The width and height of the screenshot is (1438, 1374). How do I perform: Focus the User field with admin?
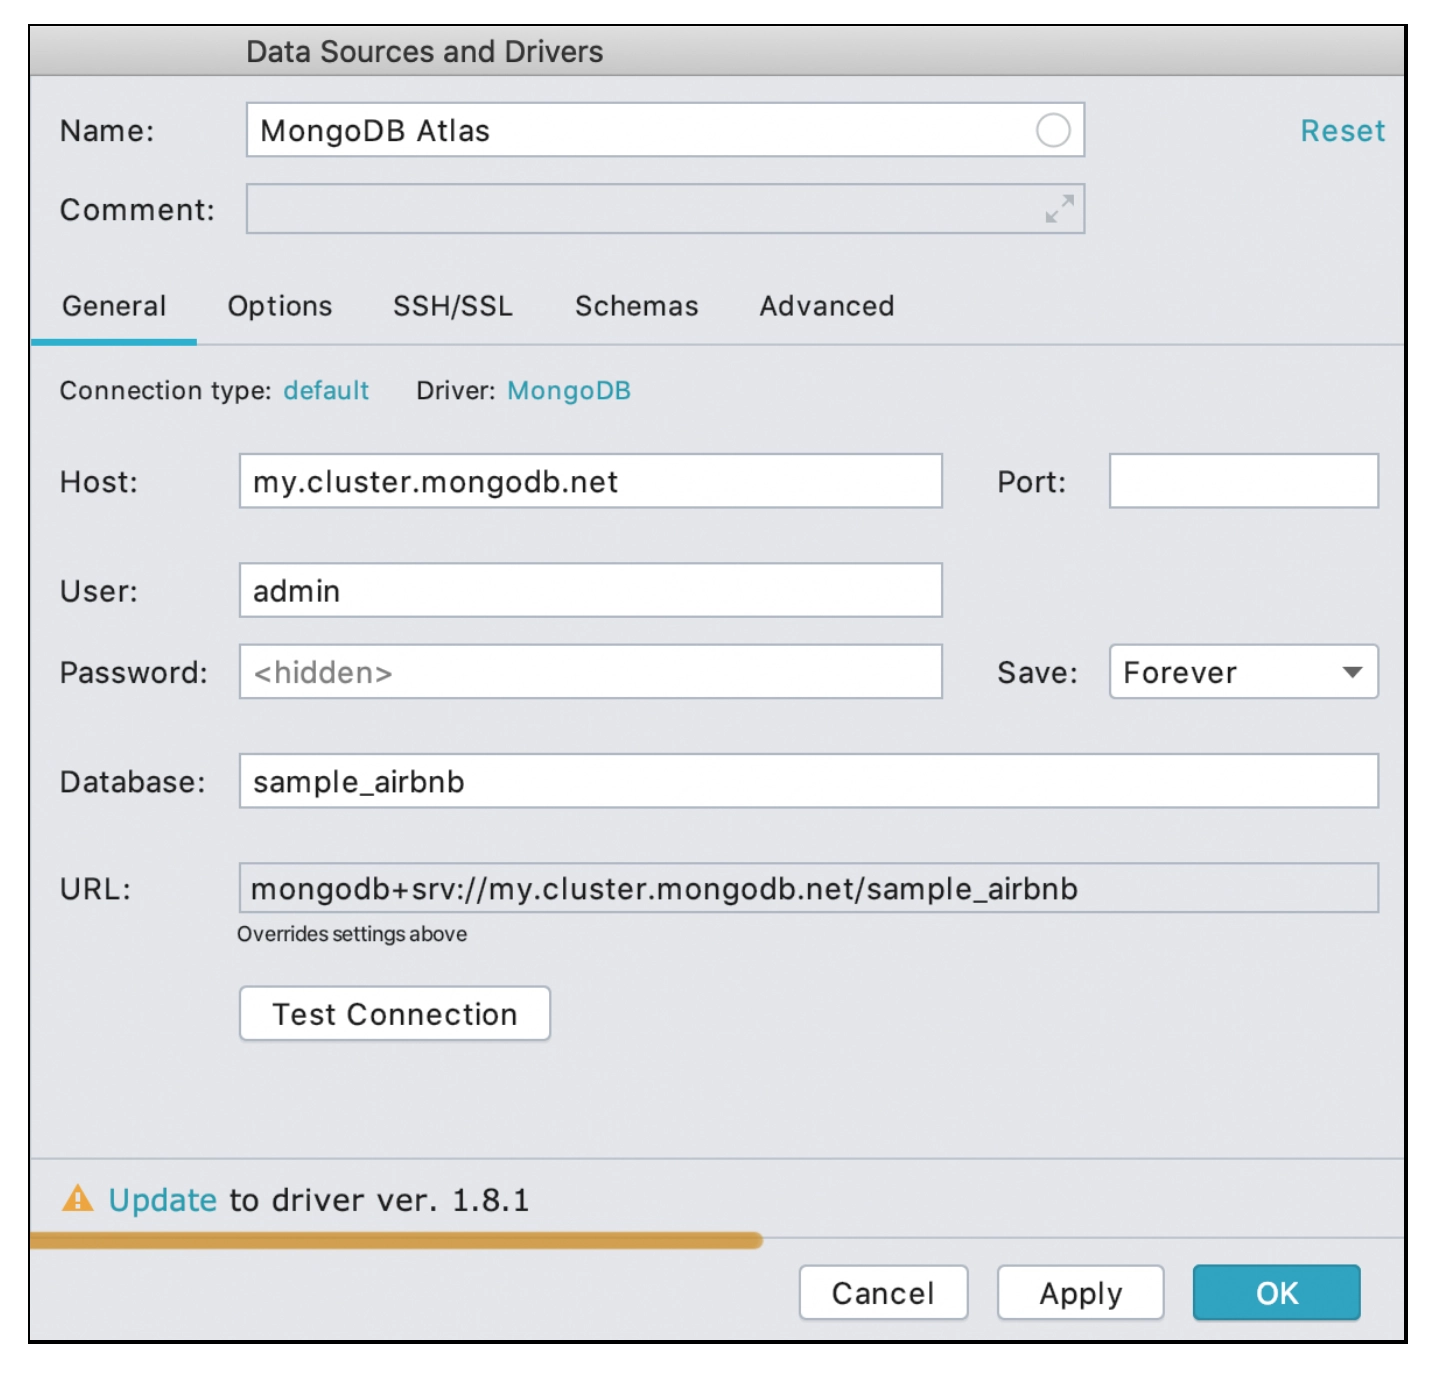tap(590, 590)
